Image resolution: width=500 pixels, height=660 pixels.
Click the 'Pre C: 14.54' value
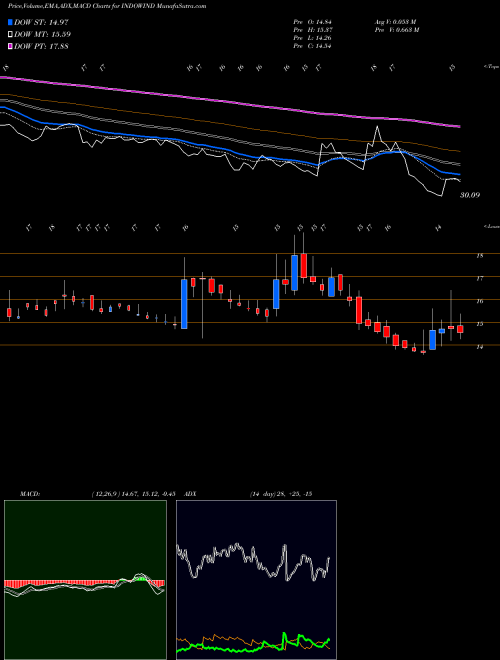tap(311, 46)
